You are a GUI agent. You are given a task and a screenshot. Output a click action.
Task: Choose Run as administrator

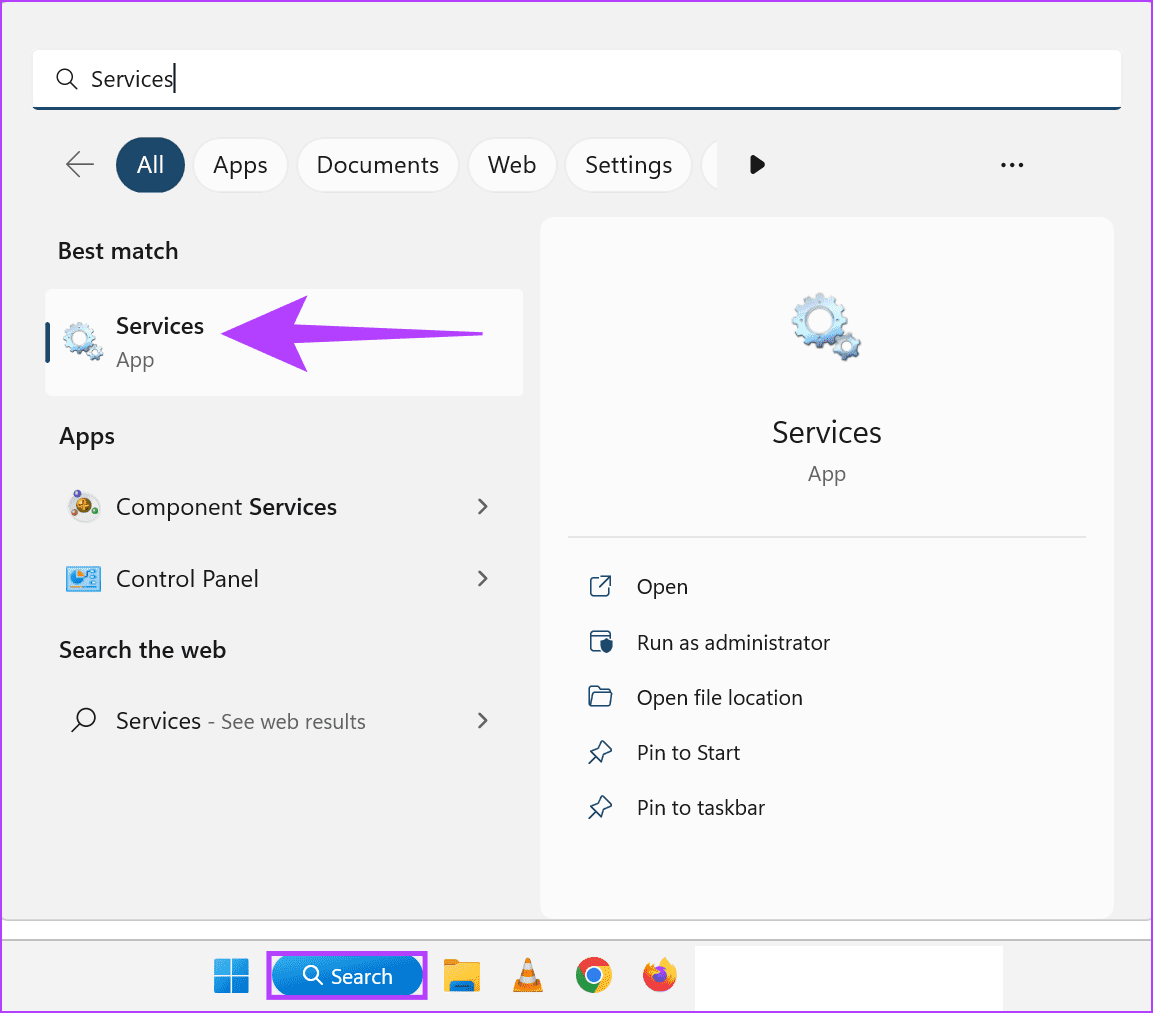[x=733, y=642]
